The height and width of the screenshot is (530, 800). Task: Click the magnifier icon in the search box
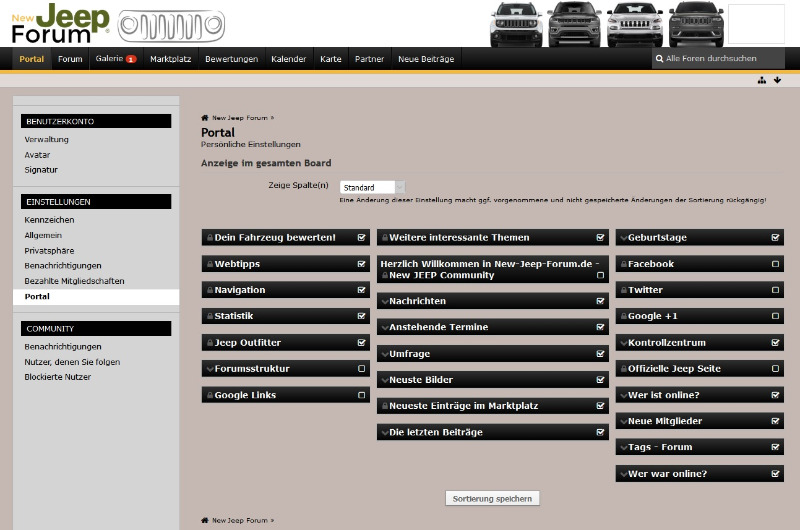(659, 59)
